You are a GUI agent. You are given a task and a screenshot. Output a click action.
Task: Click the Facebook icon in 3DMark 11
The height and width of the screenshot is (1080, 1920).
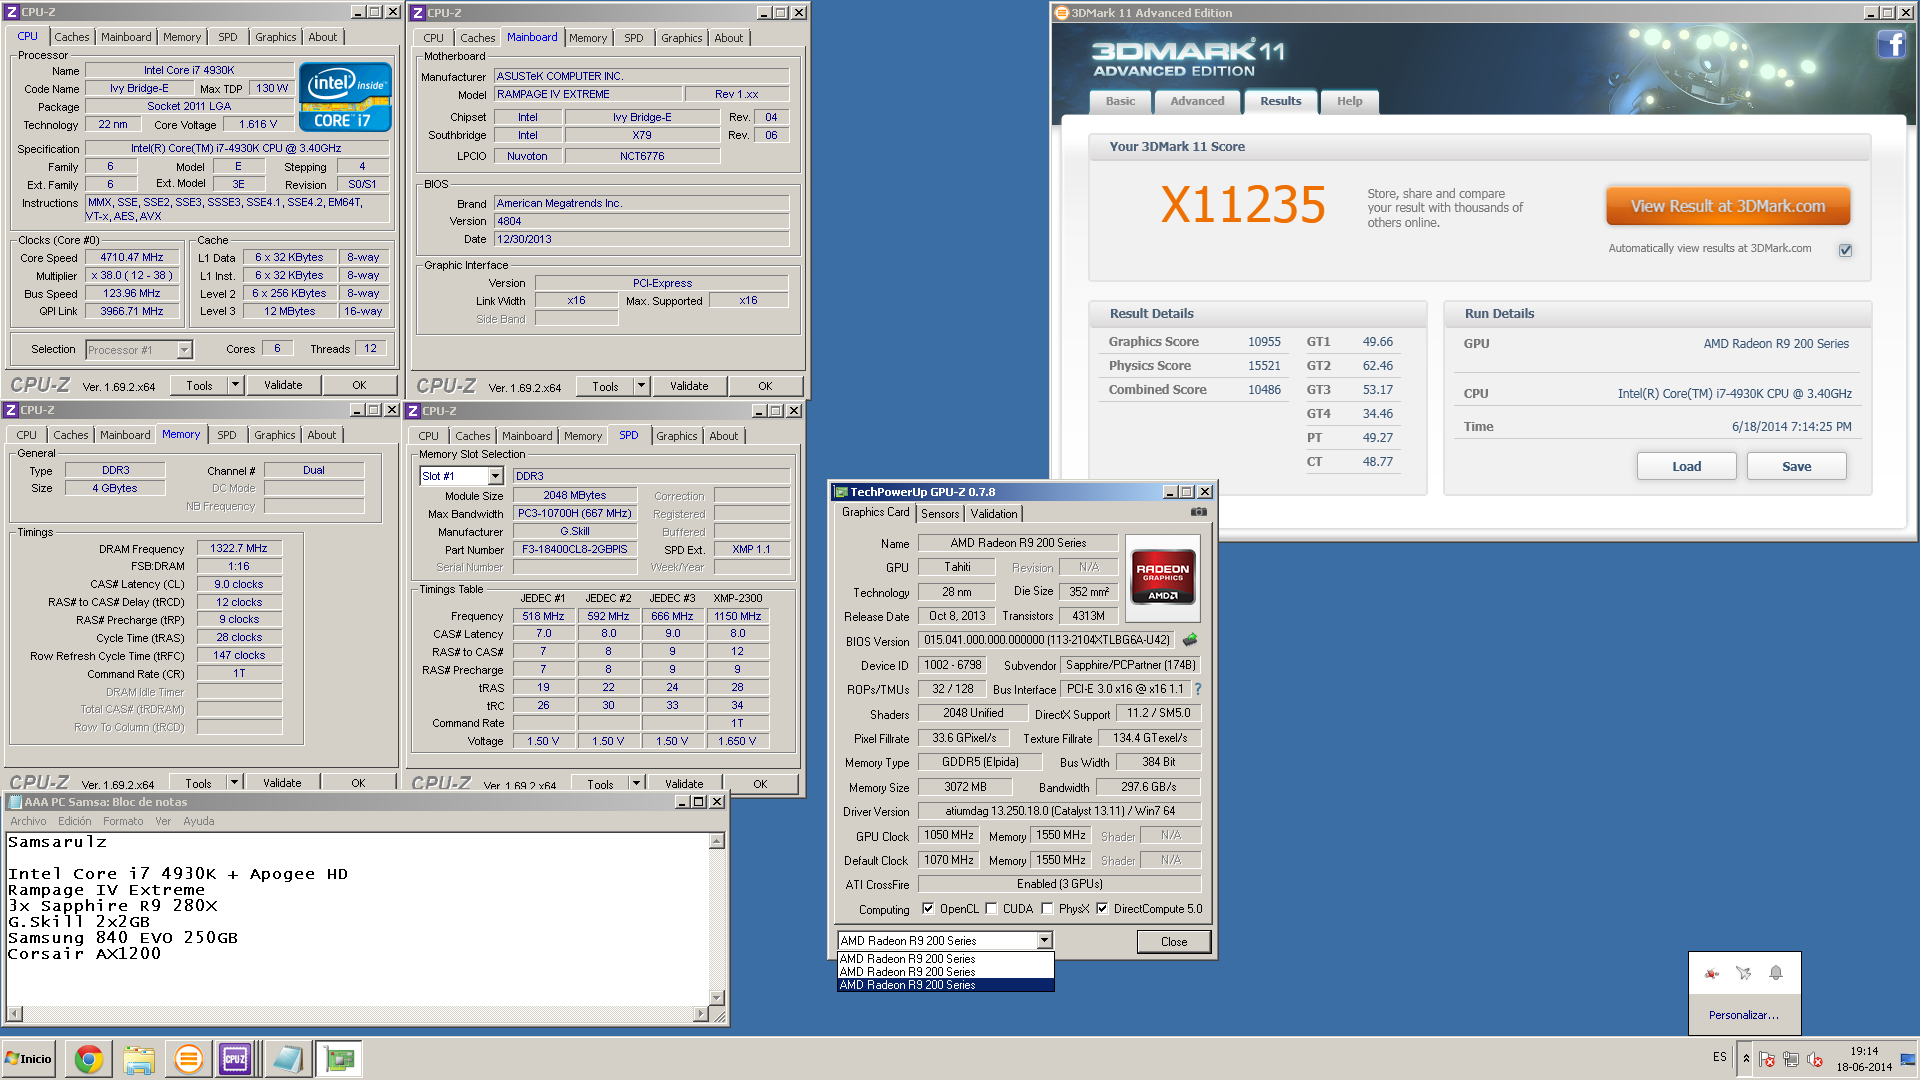tap(1890, 45)
